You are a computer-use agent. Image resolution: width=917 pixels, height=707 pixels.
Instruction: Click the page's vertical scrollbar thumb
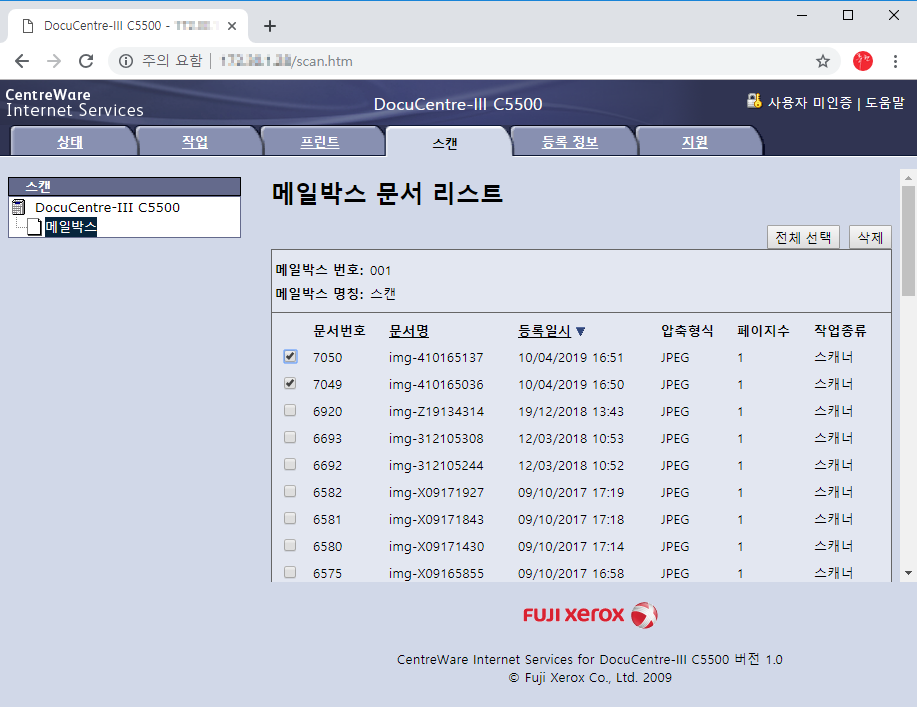pyautogui.click(x=908, y=241)
